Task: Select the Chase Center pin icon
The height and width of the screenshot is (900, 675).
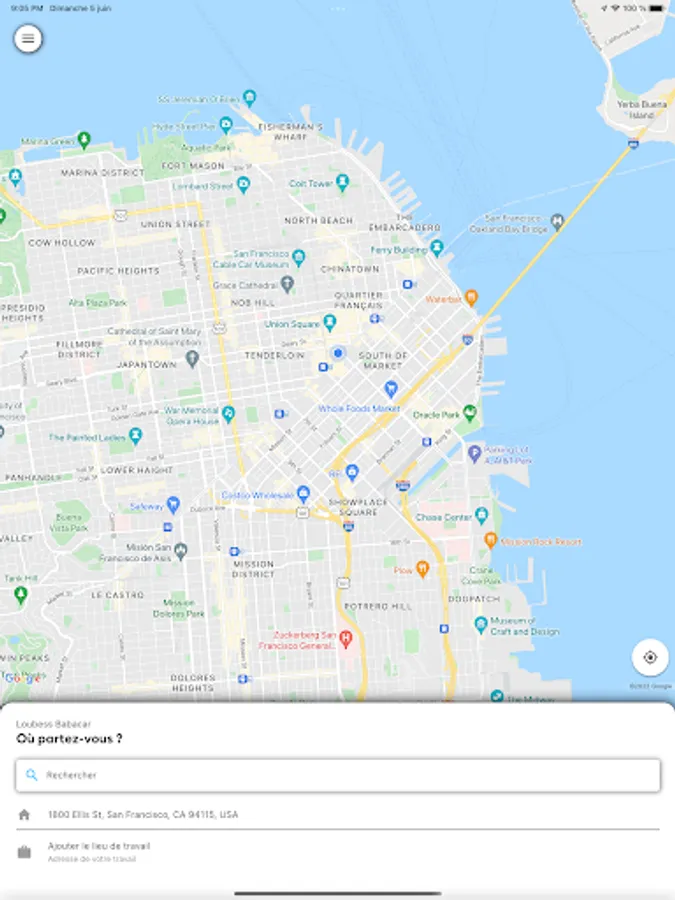Action: (482, 515)
